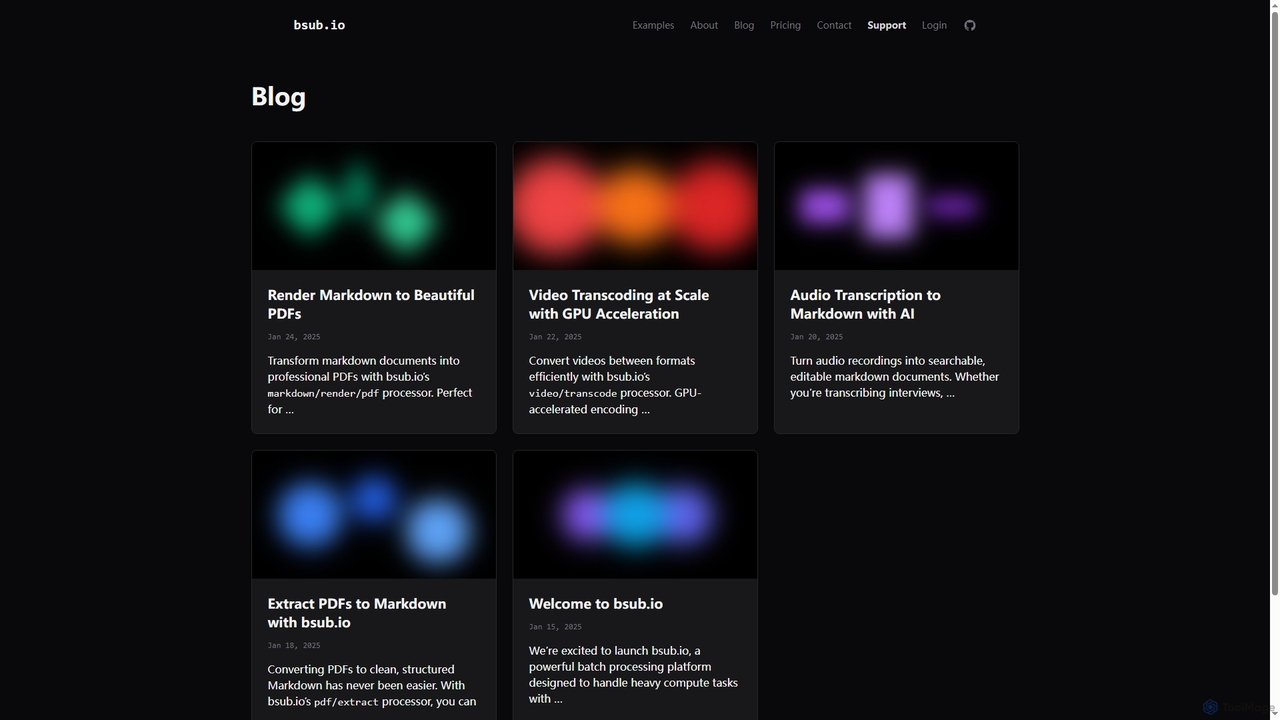Open 'Render Markdown to Beautiful PDFs' post title
1280x720 pixels.
pyautogui.click(x=371, y=304)
